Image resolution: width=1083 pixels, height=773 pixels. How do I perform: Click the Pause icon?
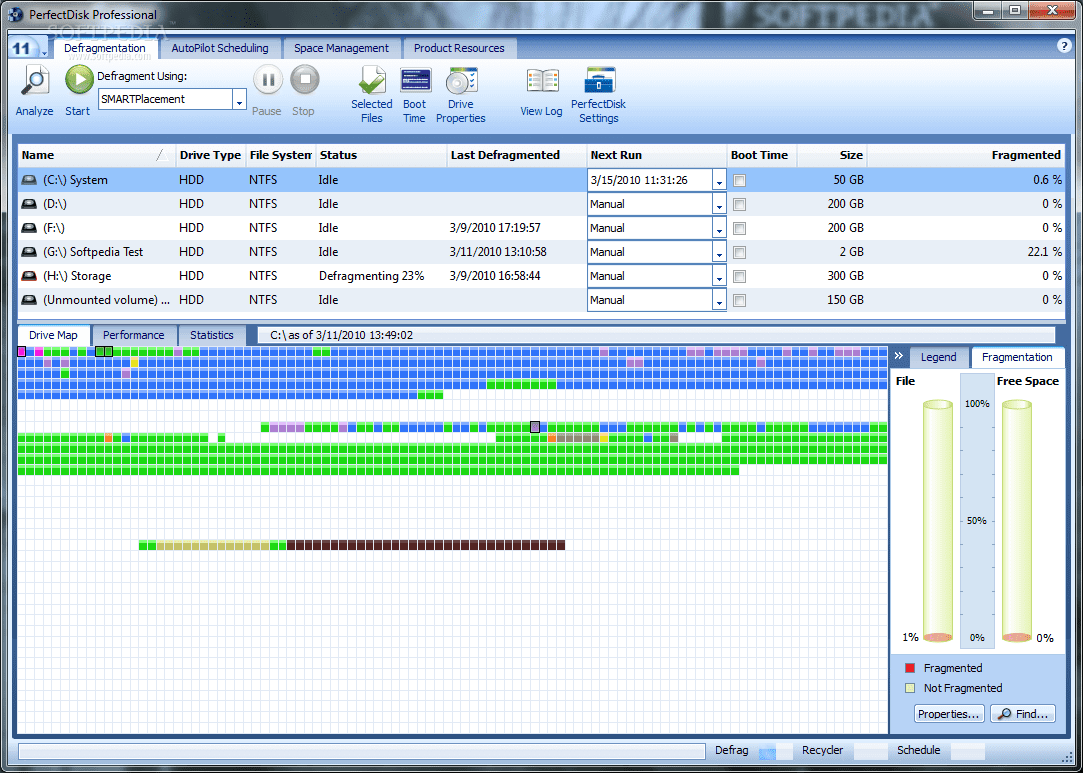click(x=268, y=80)
